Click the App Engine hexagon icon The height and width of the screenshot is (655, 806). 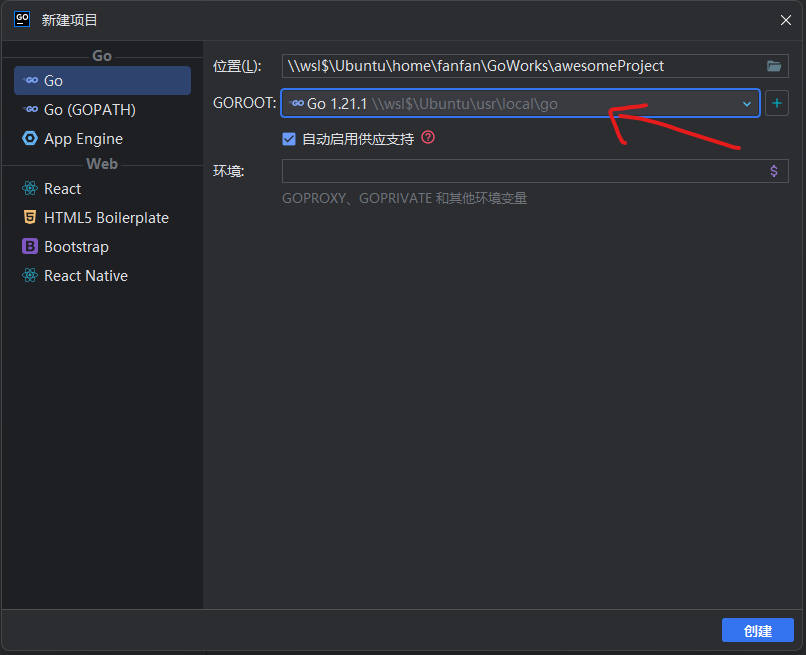(29, 138)
